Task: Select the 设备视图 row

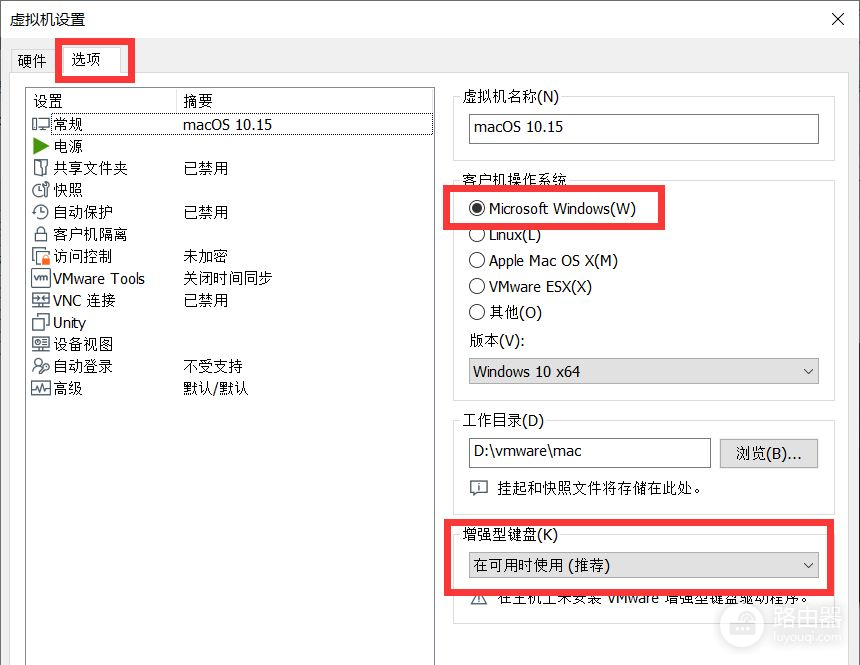Action: [231, 344]
